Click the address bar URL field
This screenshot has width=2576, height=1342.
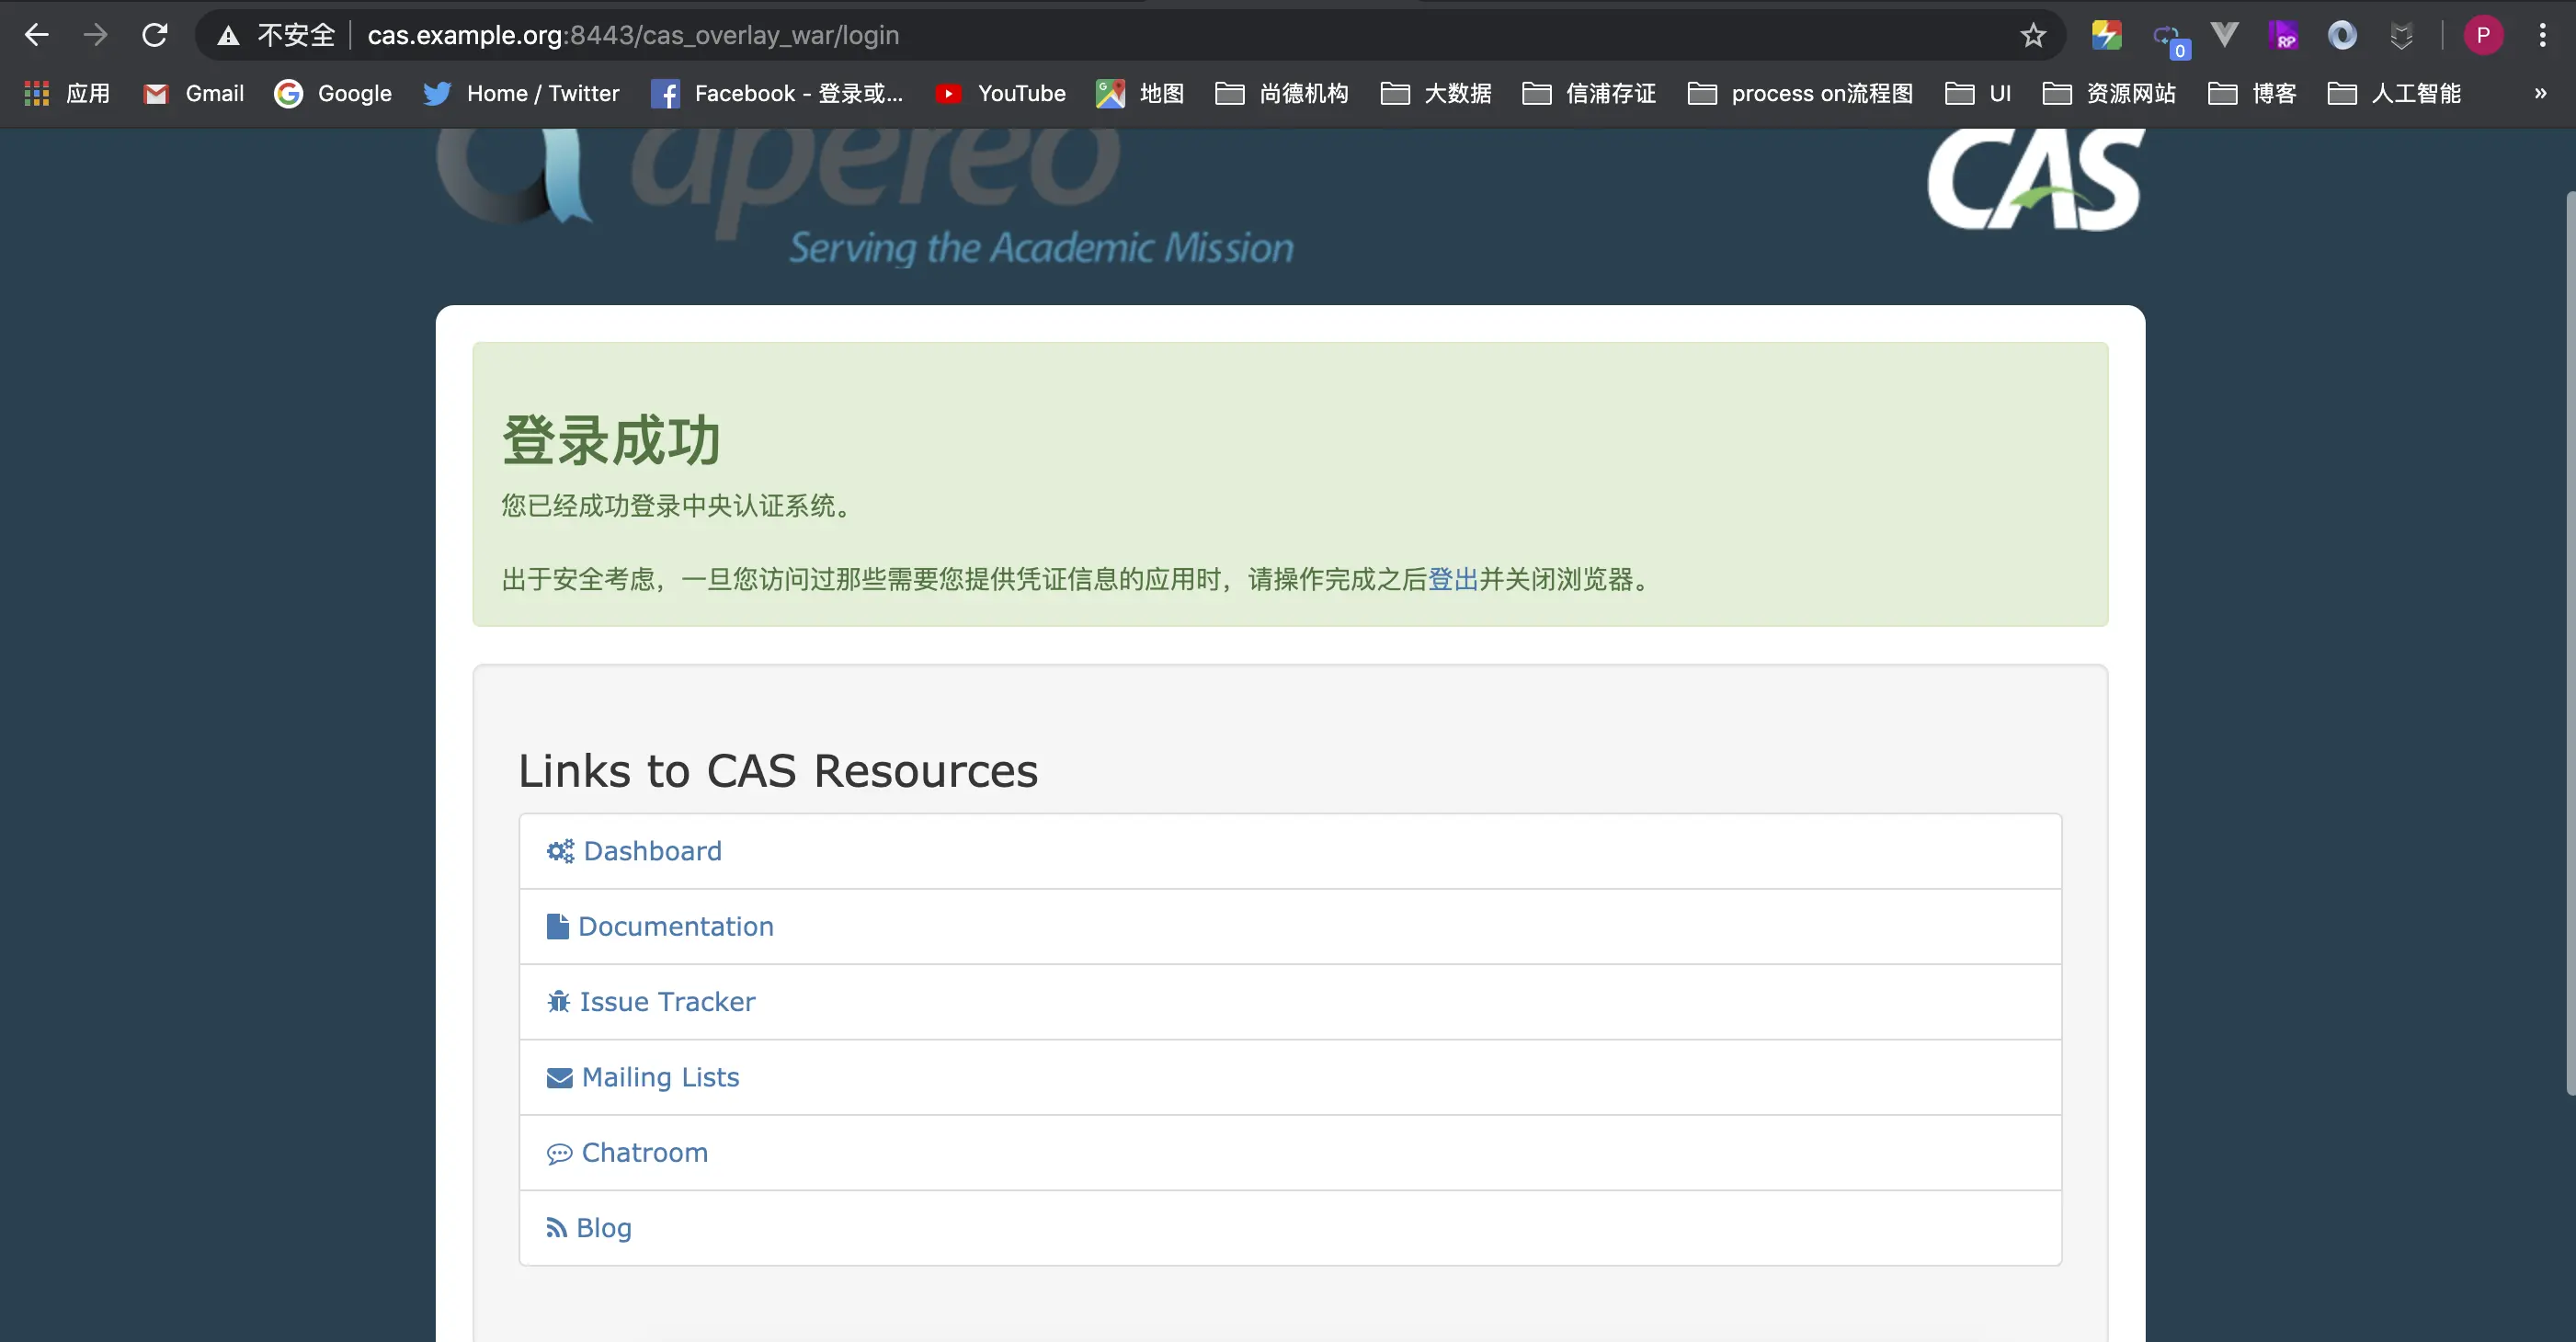(x=1100, y=35)
